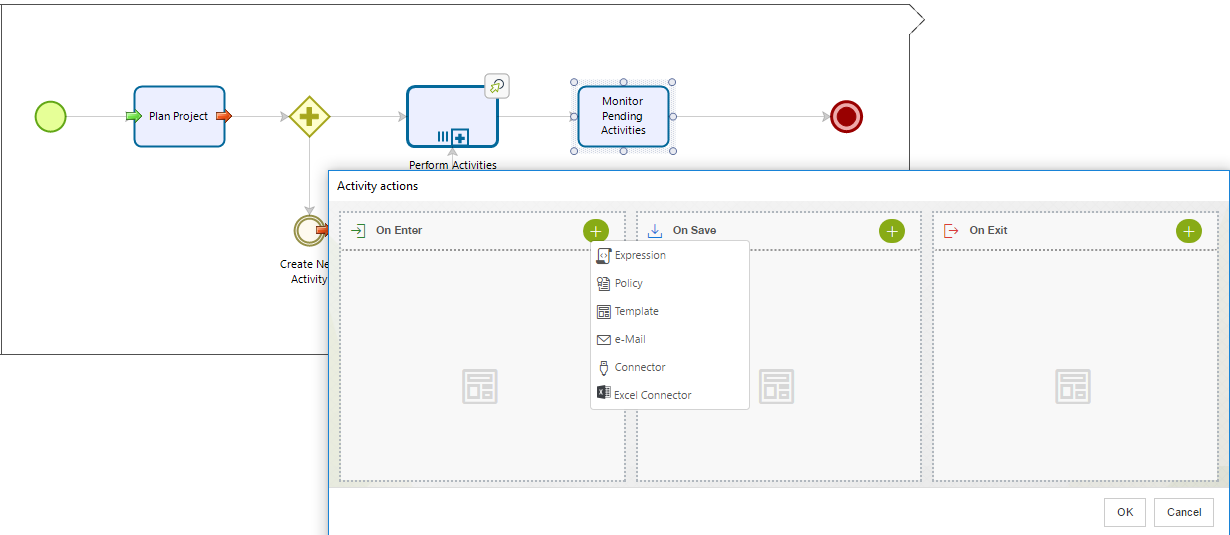Pick Connector from the action menu
This screenshot has width=1230, height=535.
[x=640, y=368]
